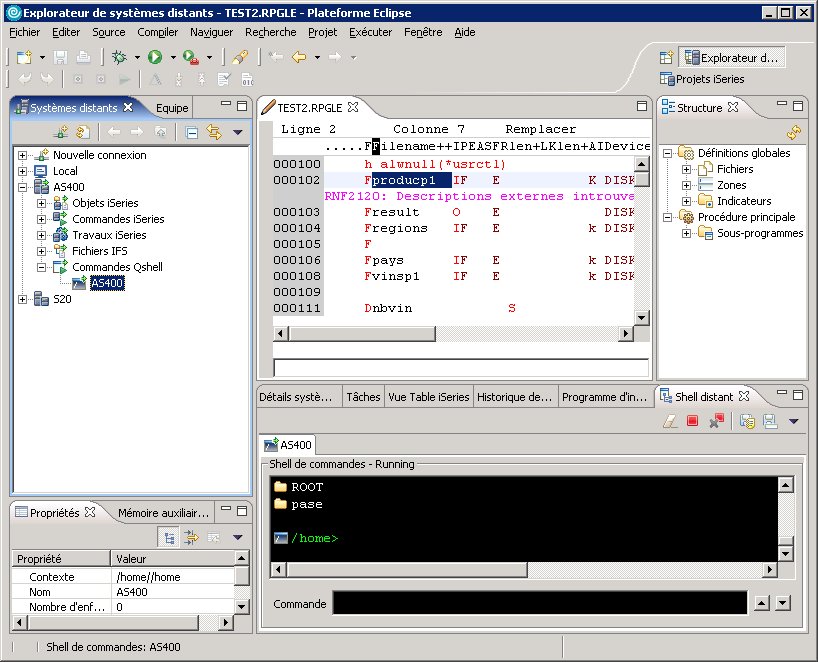Minimize the Structure panel
Image resolution: width=818 pixels, height=662 pixels.
(781, 104)
